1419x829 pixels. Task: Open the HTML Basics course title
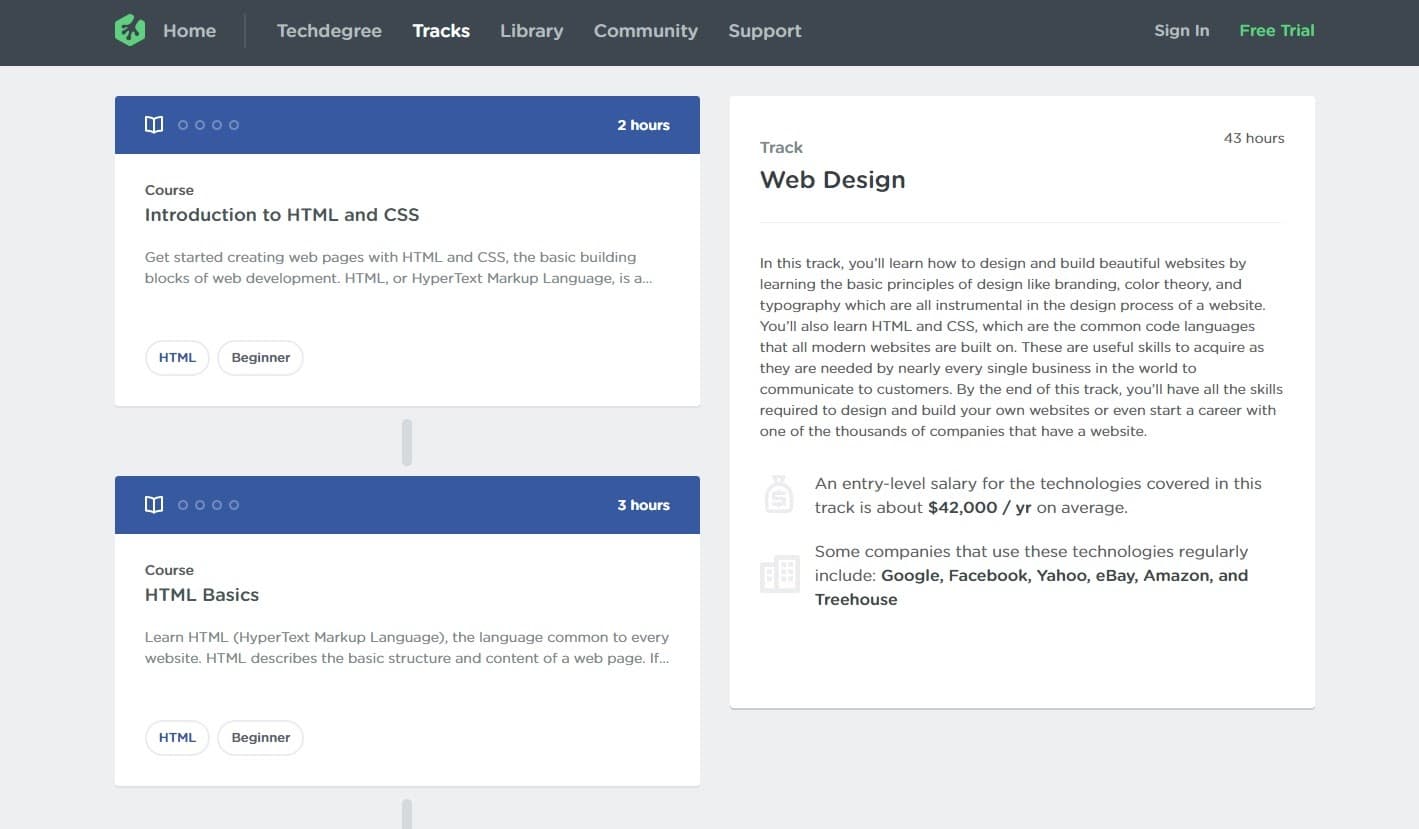[x=202, y=594]
